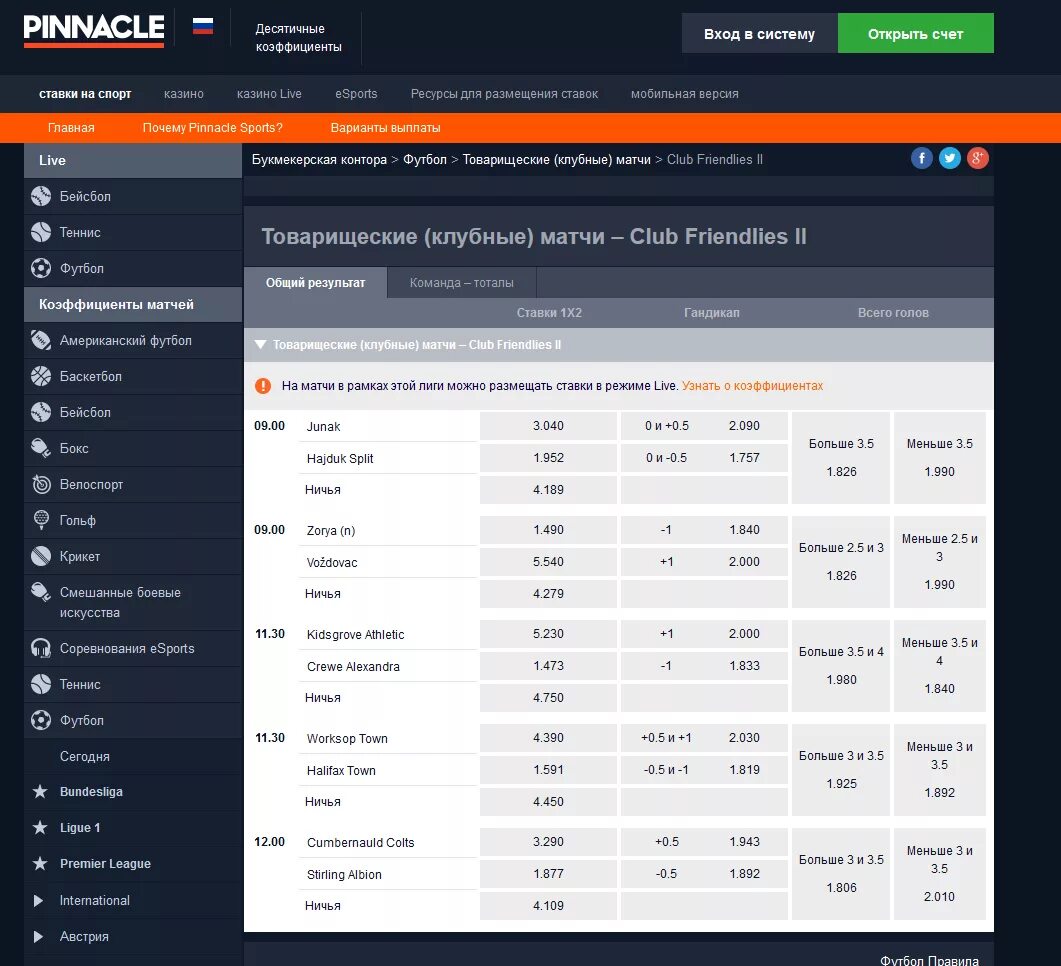This screenshot has height=966, width=1061.
Task: Click the orange exclamation info icon
Action: tap(263, 386)
